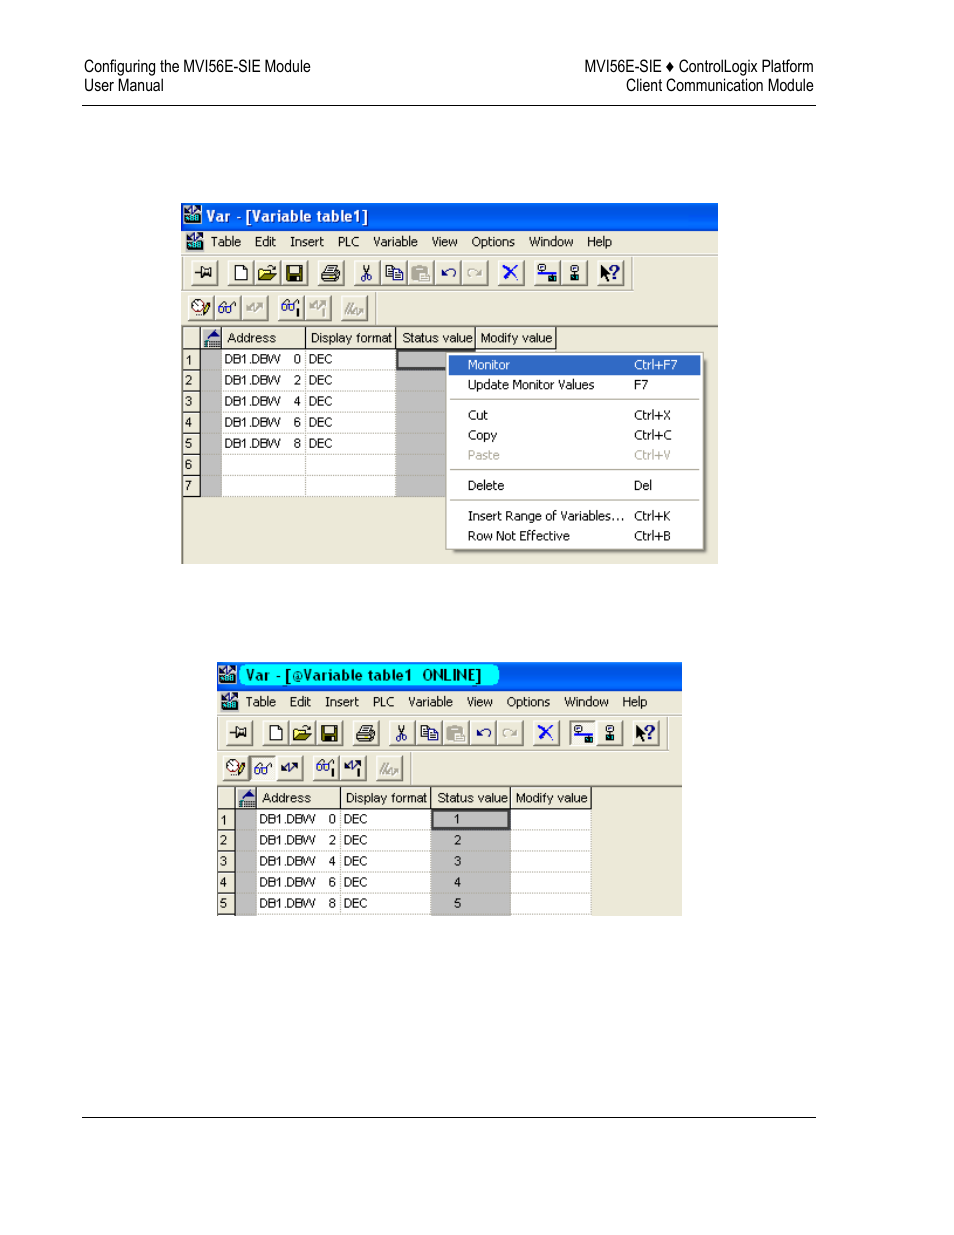Click status value 1 cell in ONLINE window
Screen dimensions: 954x1235
tap(471, 819)
